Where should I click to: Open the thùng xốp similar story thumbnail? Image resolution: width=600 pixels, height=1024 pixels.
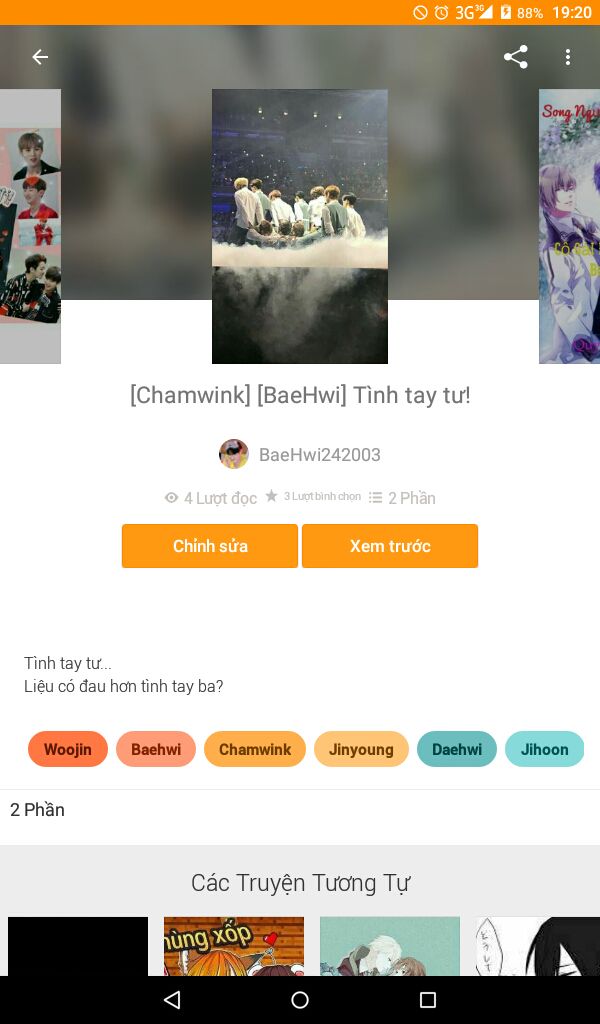click(x=234, y=946)
